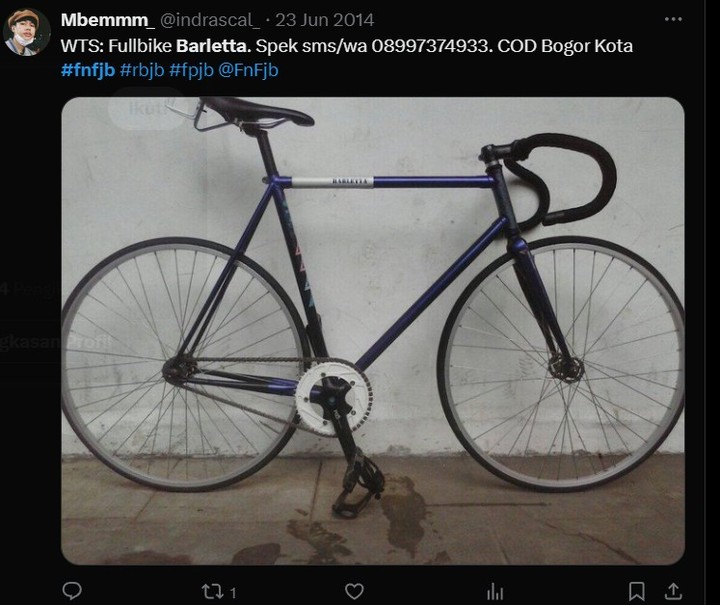The width and height of the screenshot is (720, 605).
Task: Open the Barletta bicycle photo
Action: 373,331
